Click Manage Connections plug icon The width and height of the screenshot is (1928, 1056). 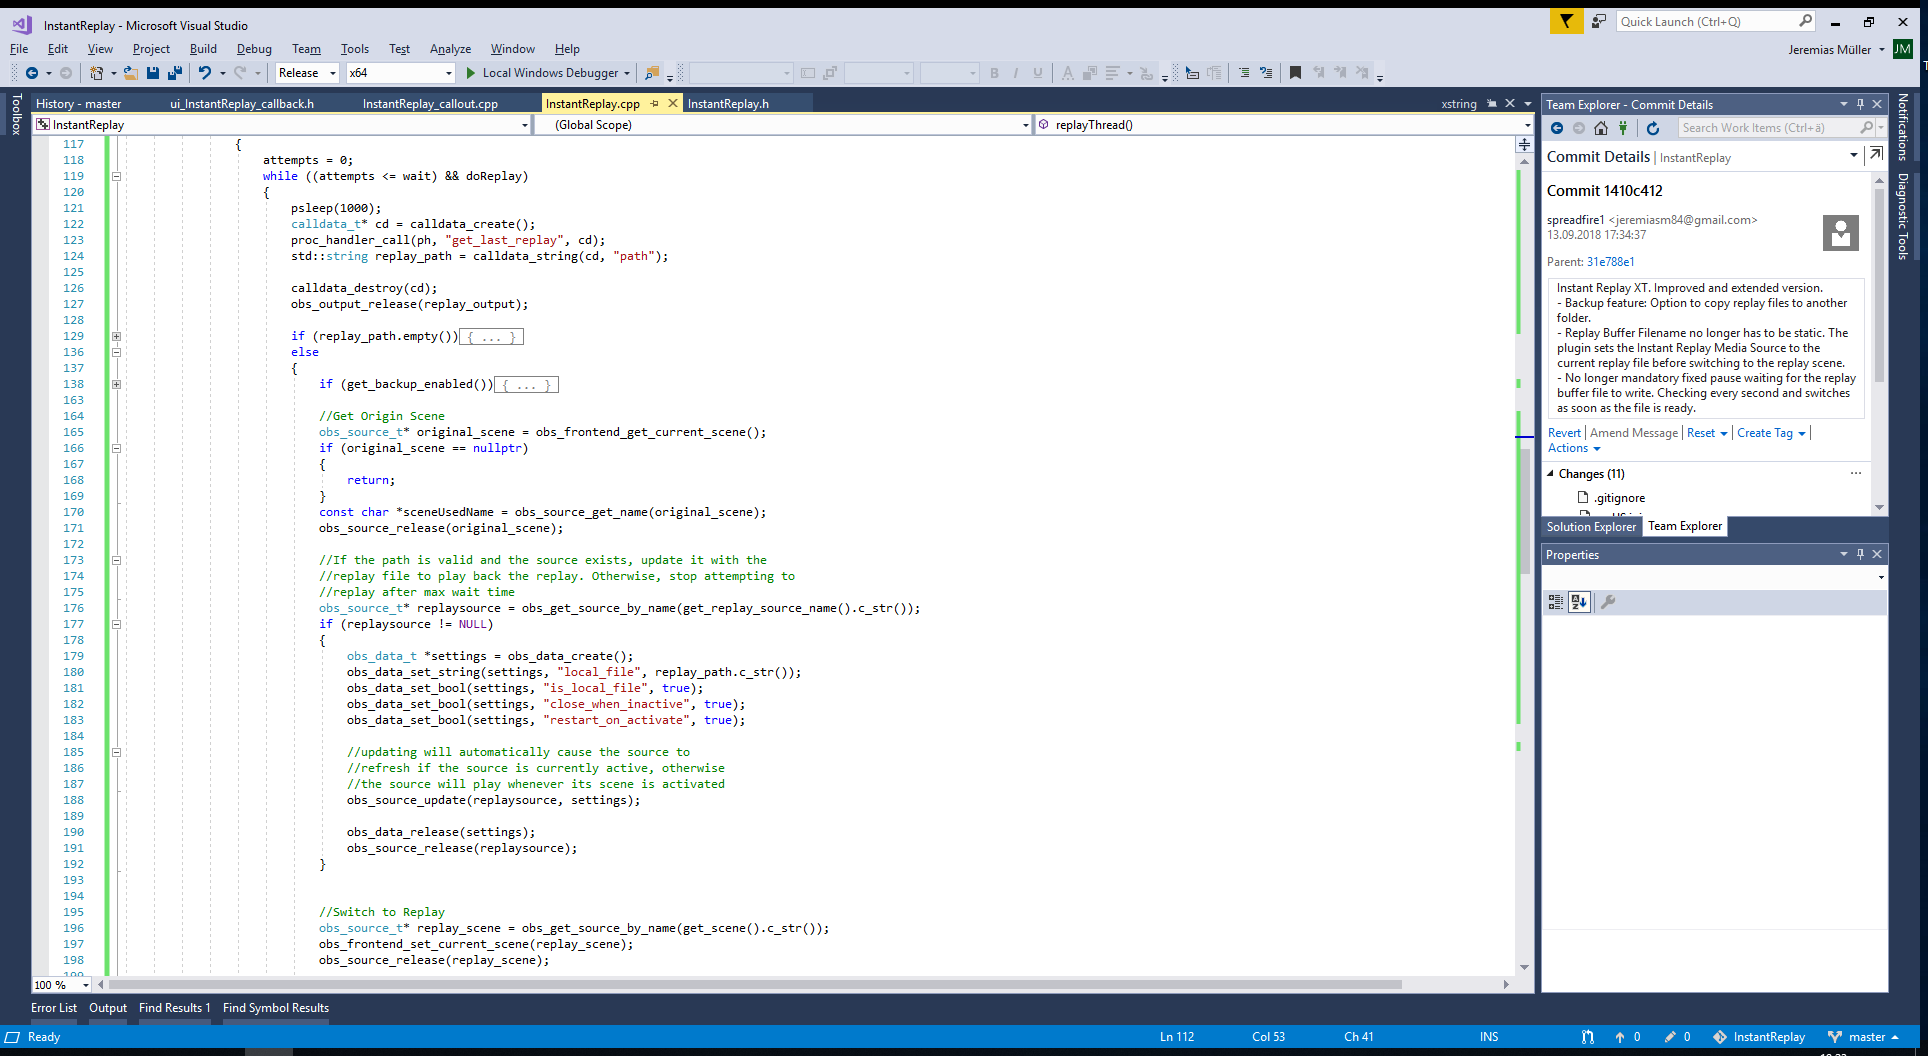click(1623, 128)
